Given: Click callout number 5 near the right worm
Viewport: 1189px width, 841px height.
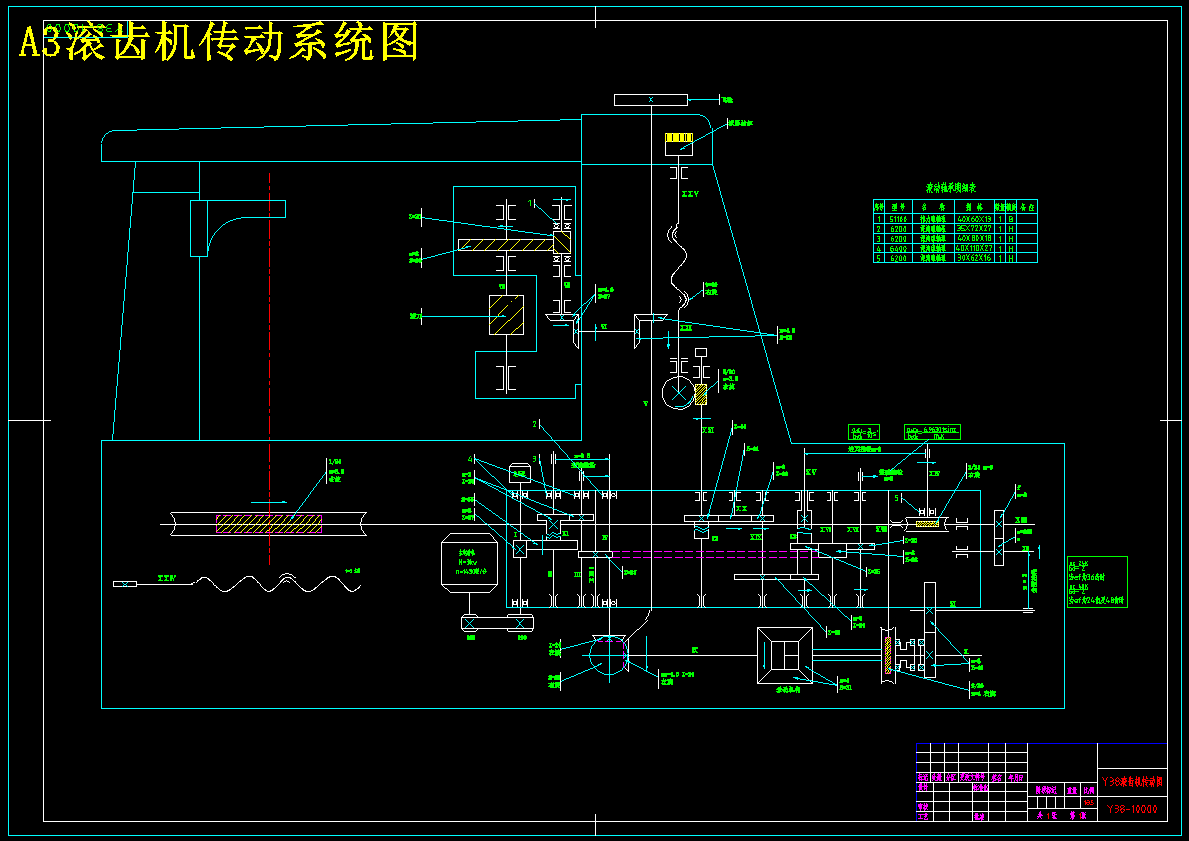Looking at the screenshot, I should (x=896, y=498).
